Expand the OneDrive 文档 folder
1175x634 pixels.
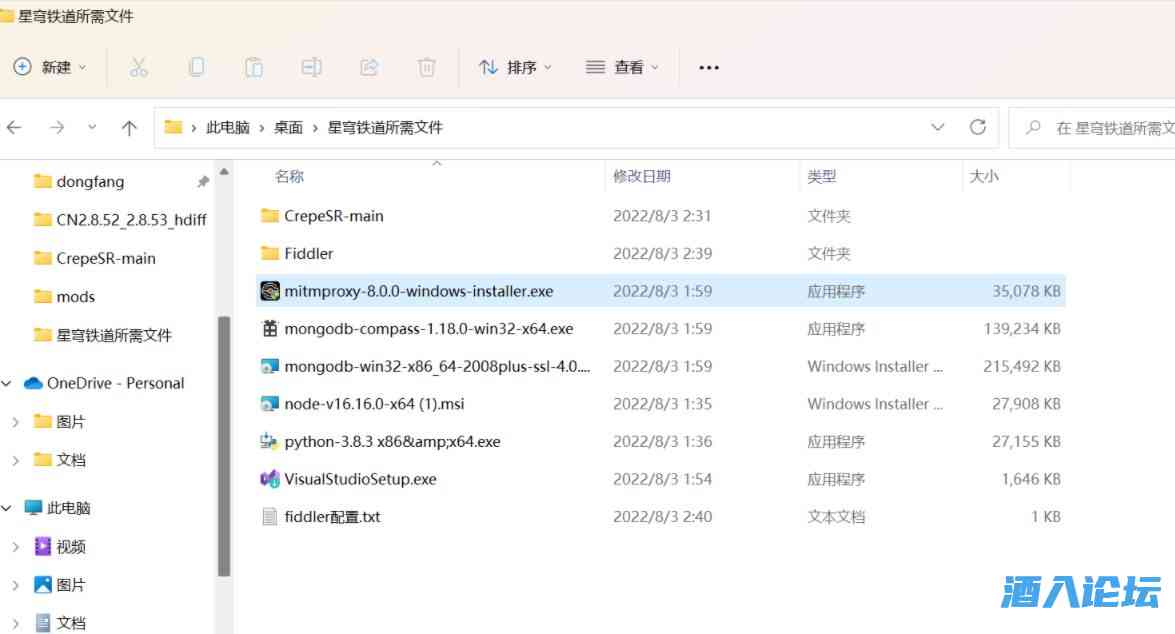[x=16, y=460]
